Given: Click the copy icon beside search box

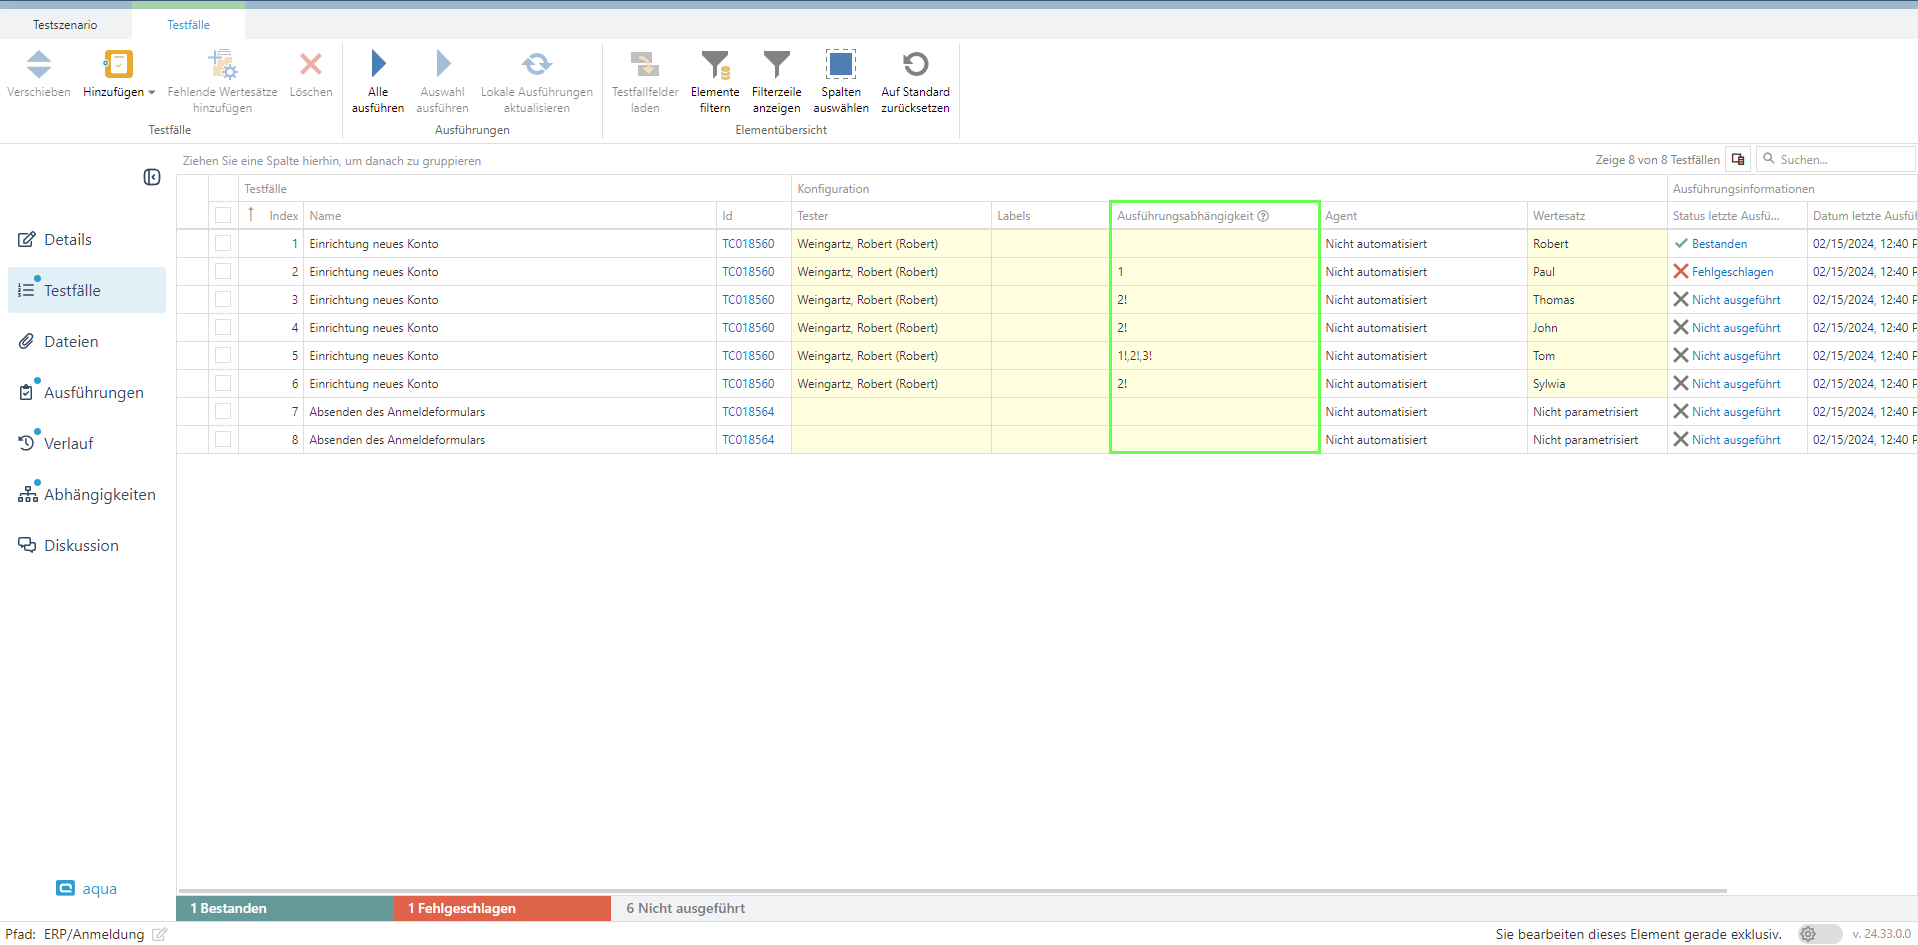Looking at the screenshot, I should pyautogui.click(x=1738, y=160).
